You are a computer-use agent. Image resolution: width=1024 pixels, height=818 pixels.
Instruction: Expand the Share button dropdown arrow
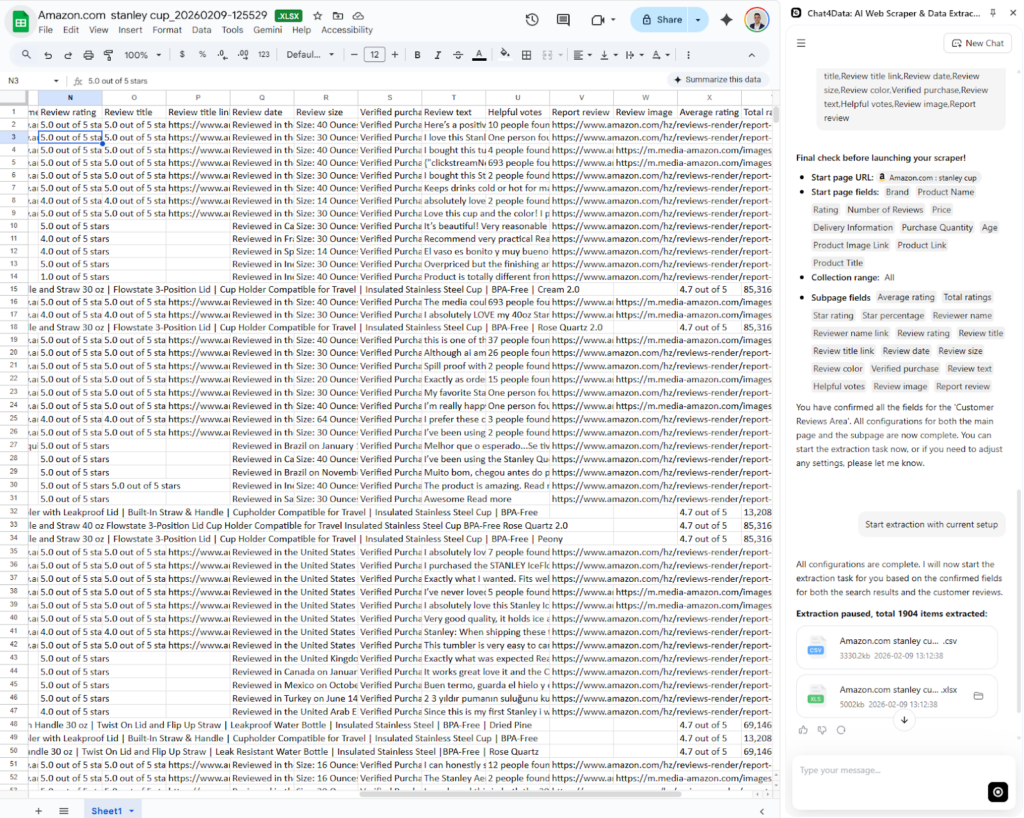(697, 19)
